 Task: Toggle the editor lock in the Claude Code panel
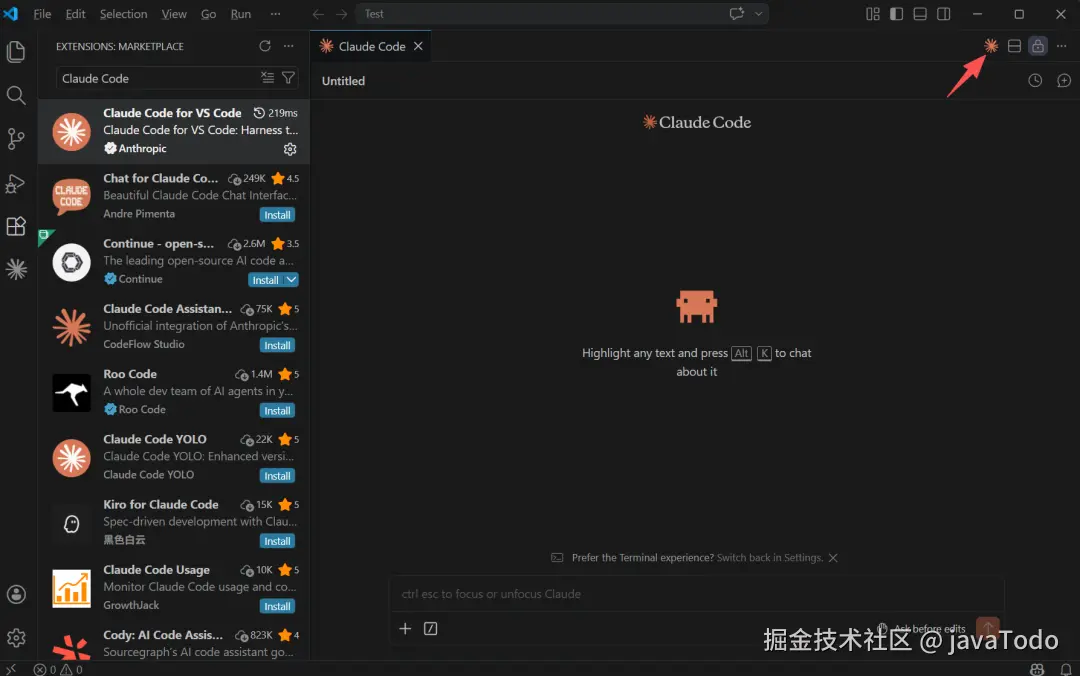tap(1037, 46)
